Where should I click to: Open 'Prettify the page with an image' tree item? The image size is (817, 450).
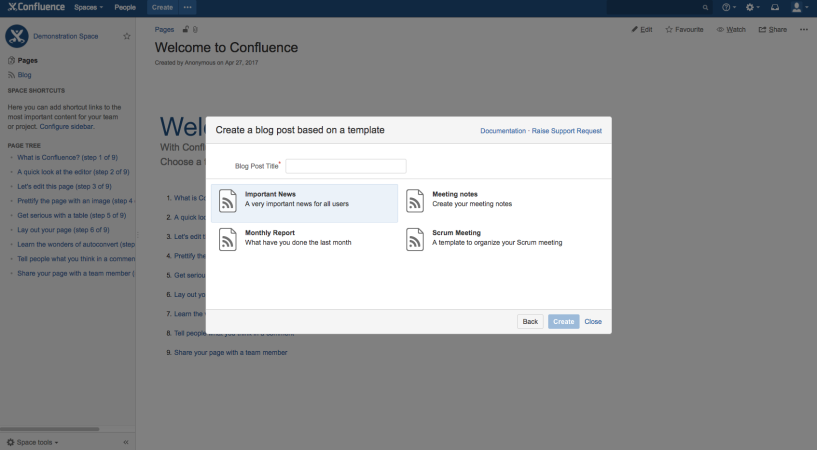pos(76,201)
